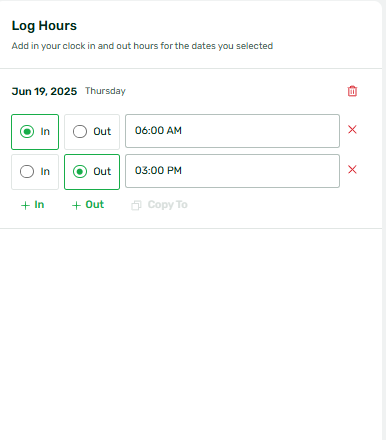Viewport: 386px width, 440px height.
Task: Click the clock in and out instructions text
Action: pyautogui.click(x=142, y=46)
